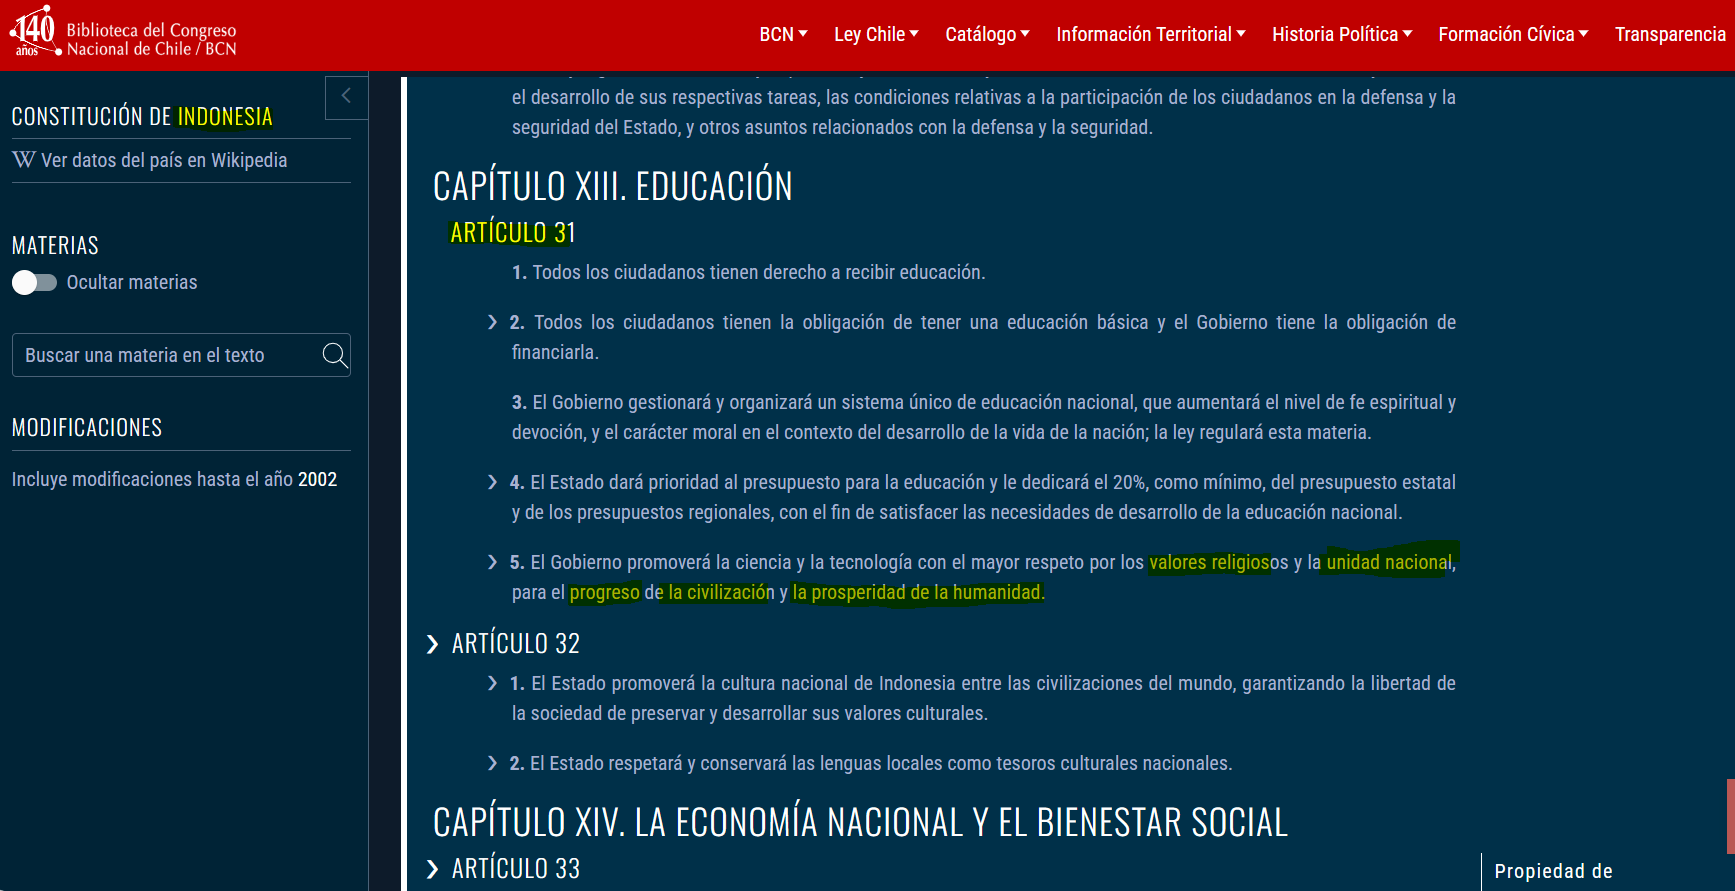Click the MODIFICACIONES section heading
1735x891 pixels.
(x=87, y=428)
